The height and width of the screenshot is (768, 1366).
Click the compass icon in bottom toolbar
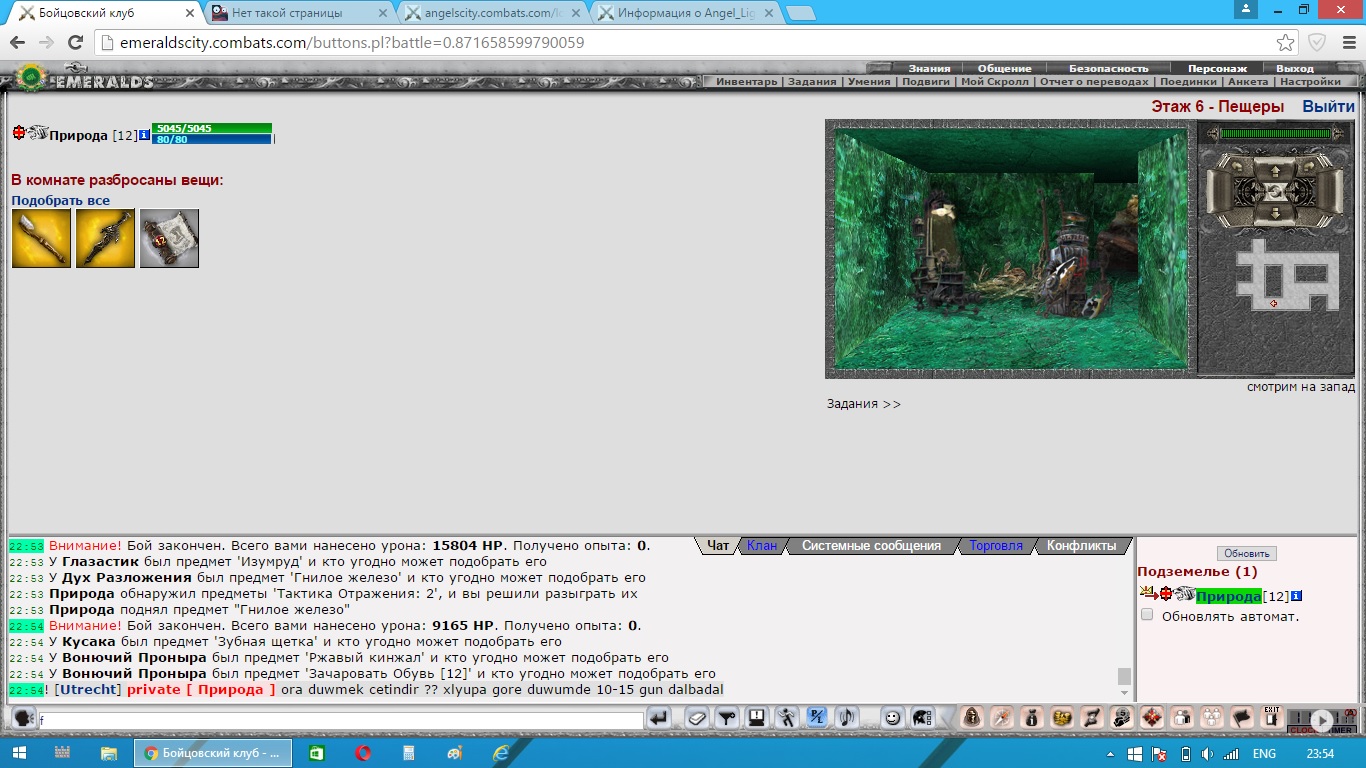1002,717
